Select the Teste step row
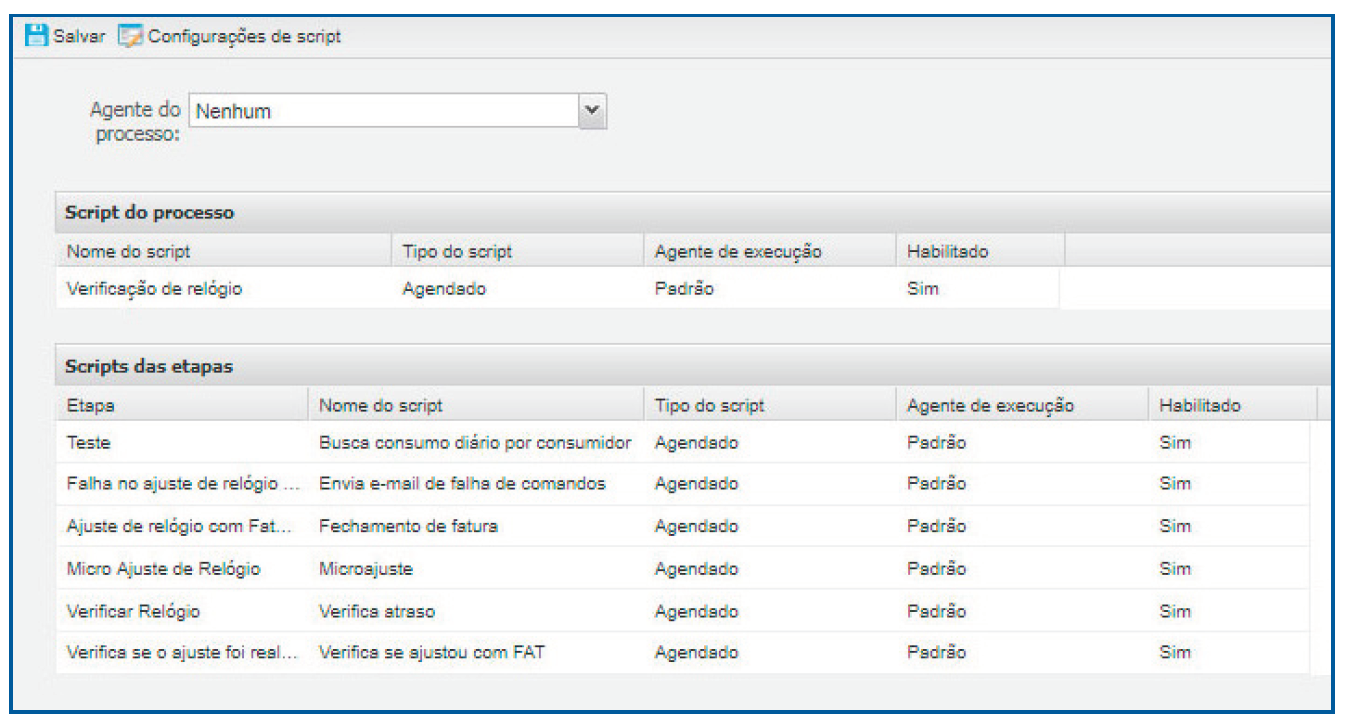Screen dimensions: 1345x728 point(90,442)
